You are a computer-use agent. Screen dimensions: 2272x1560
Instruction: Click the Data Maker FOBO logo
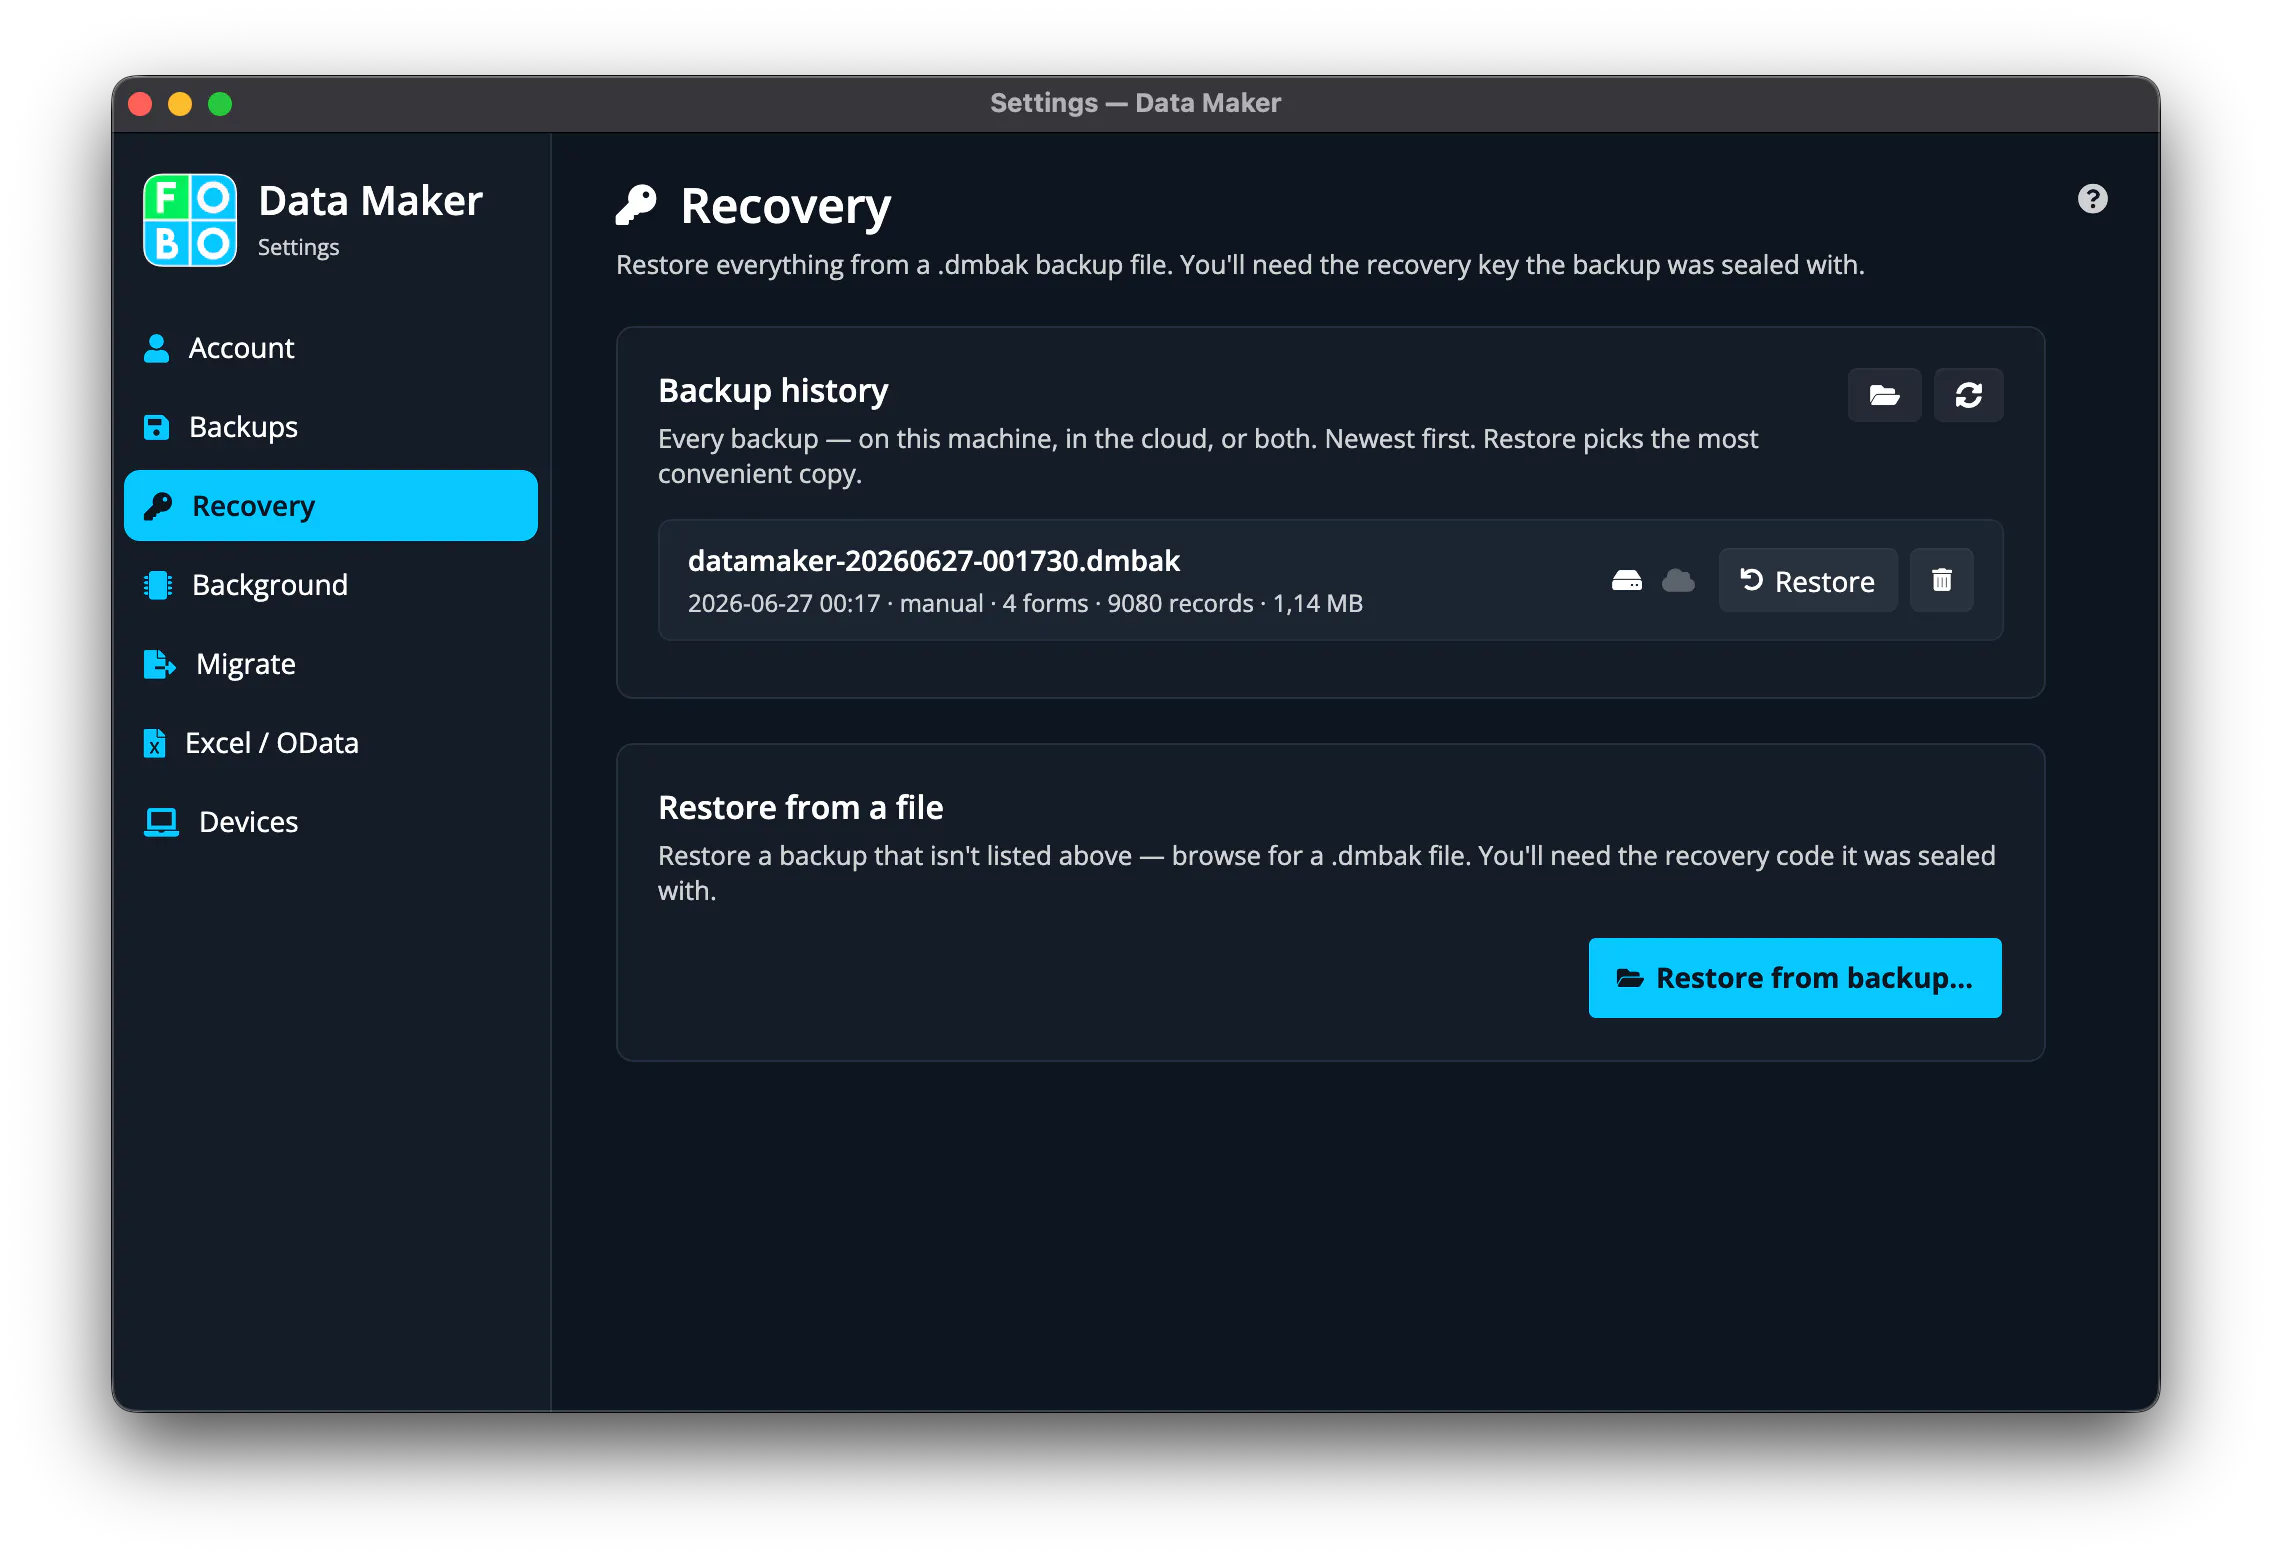(190, 220)
